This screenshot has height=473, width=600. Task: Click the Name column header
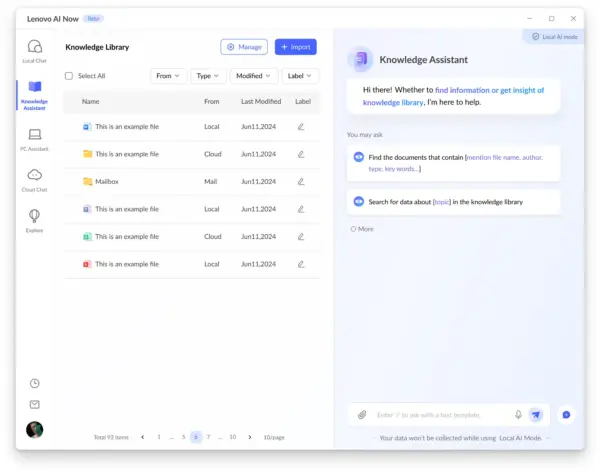90,101
